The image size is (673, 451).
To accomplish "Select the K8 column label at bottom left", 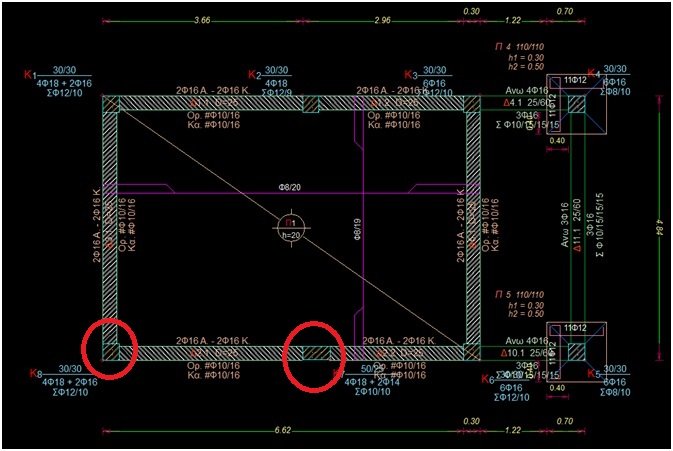I will (36, 374).
